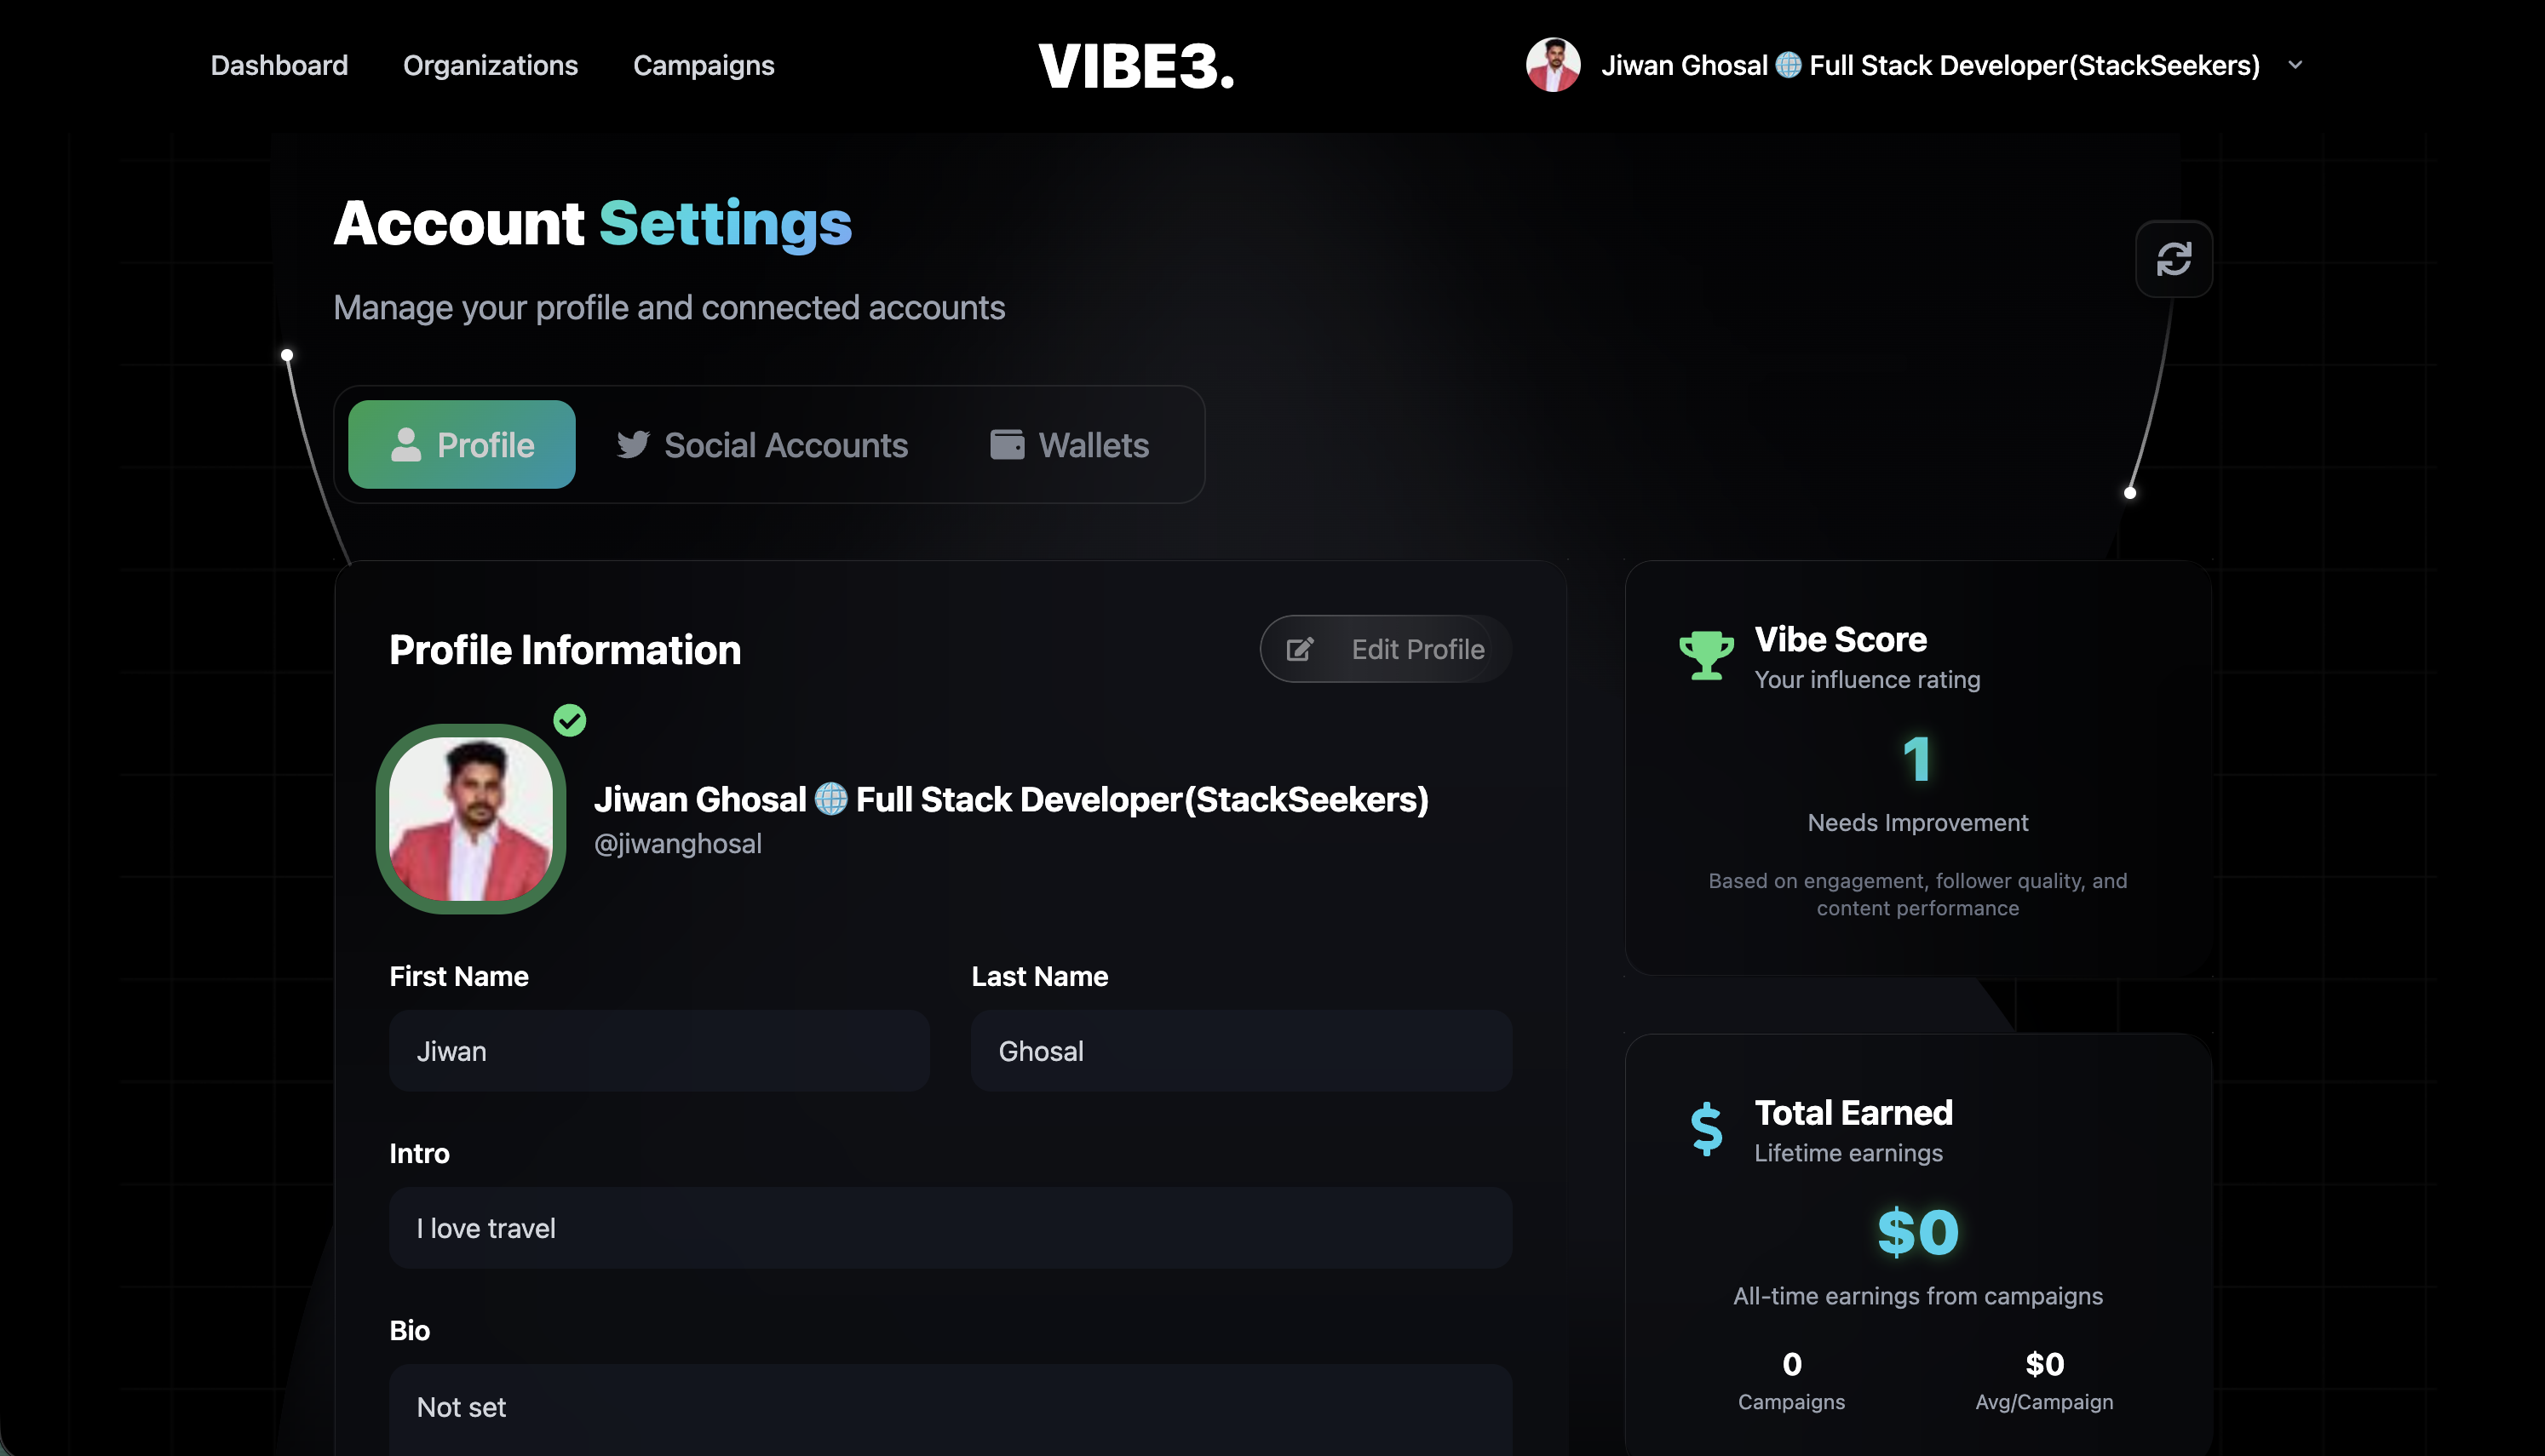
Task: Switch to the Social Accounts tab
Action: 762,445
